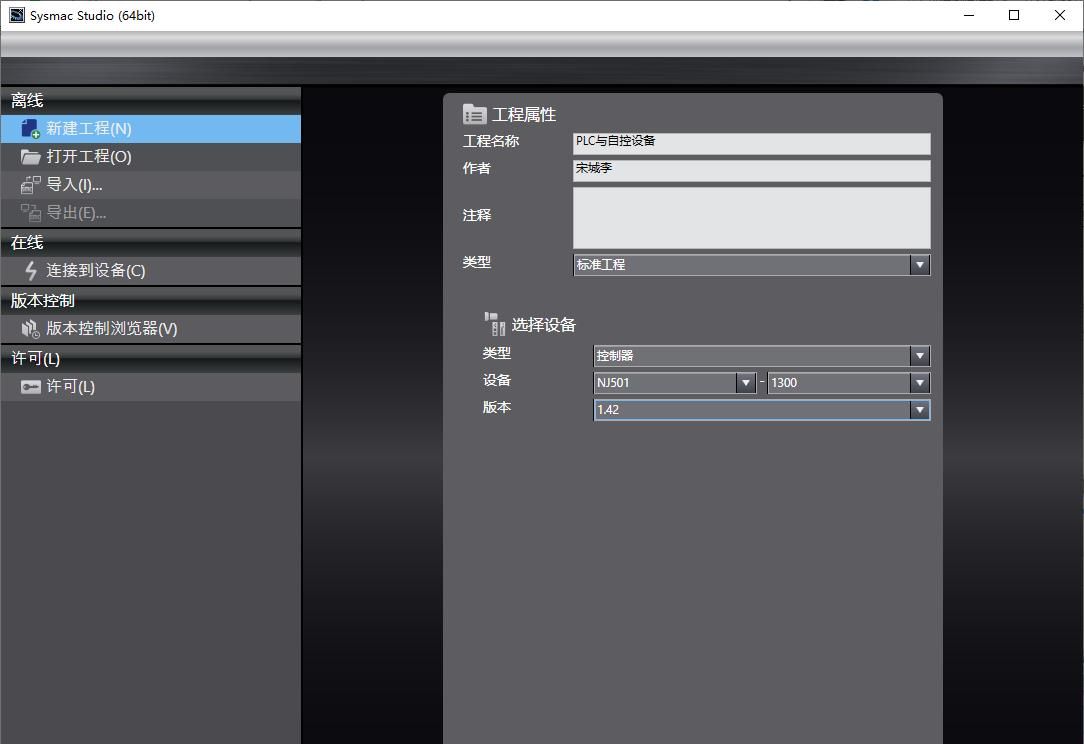Image resolution: width=1084 pixels, height=744 pixels.
Task: Open device category dropdown 控制器
Action: [x=762, y=356]
